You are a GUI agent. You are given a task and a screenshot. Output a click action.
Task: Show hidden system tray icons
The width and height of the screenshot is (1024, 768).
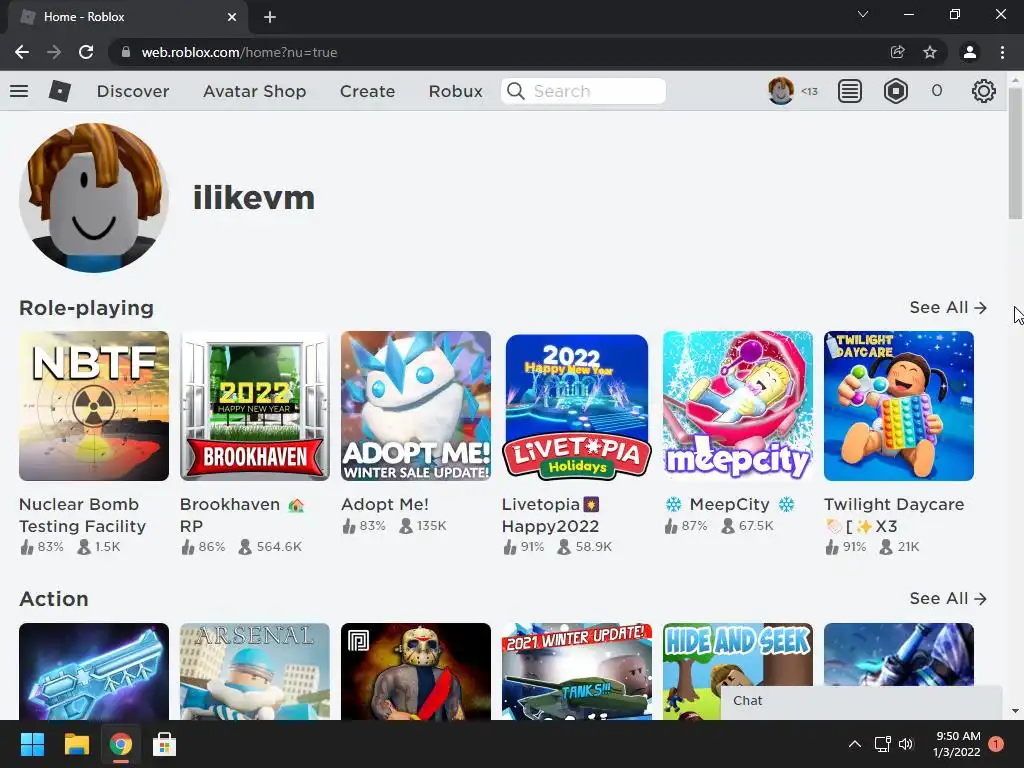click(x=854, y=744)
